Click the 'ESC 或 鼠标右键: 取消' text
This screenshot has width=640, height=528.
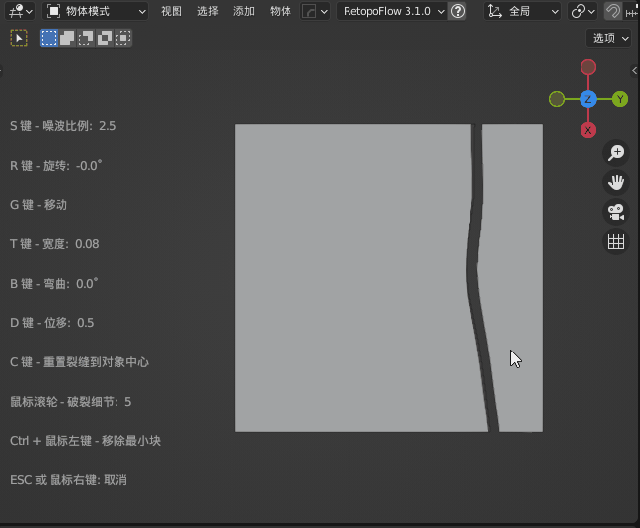click(68, 480)
